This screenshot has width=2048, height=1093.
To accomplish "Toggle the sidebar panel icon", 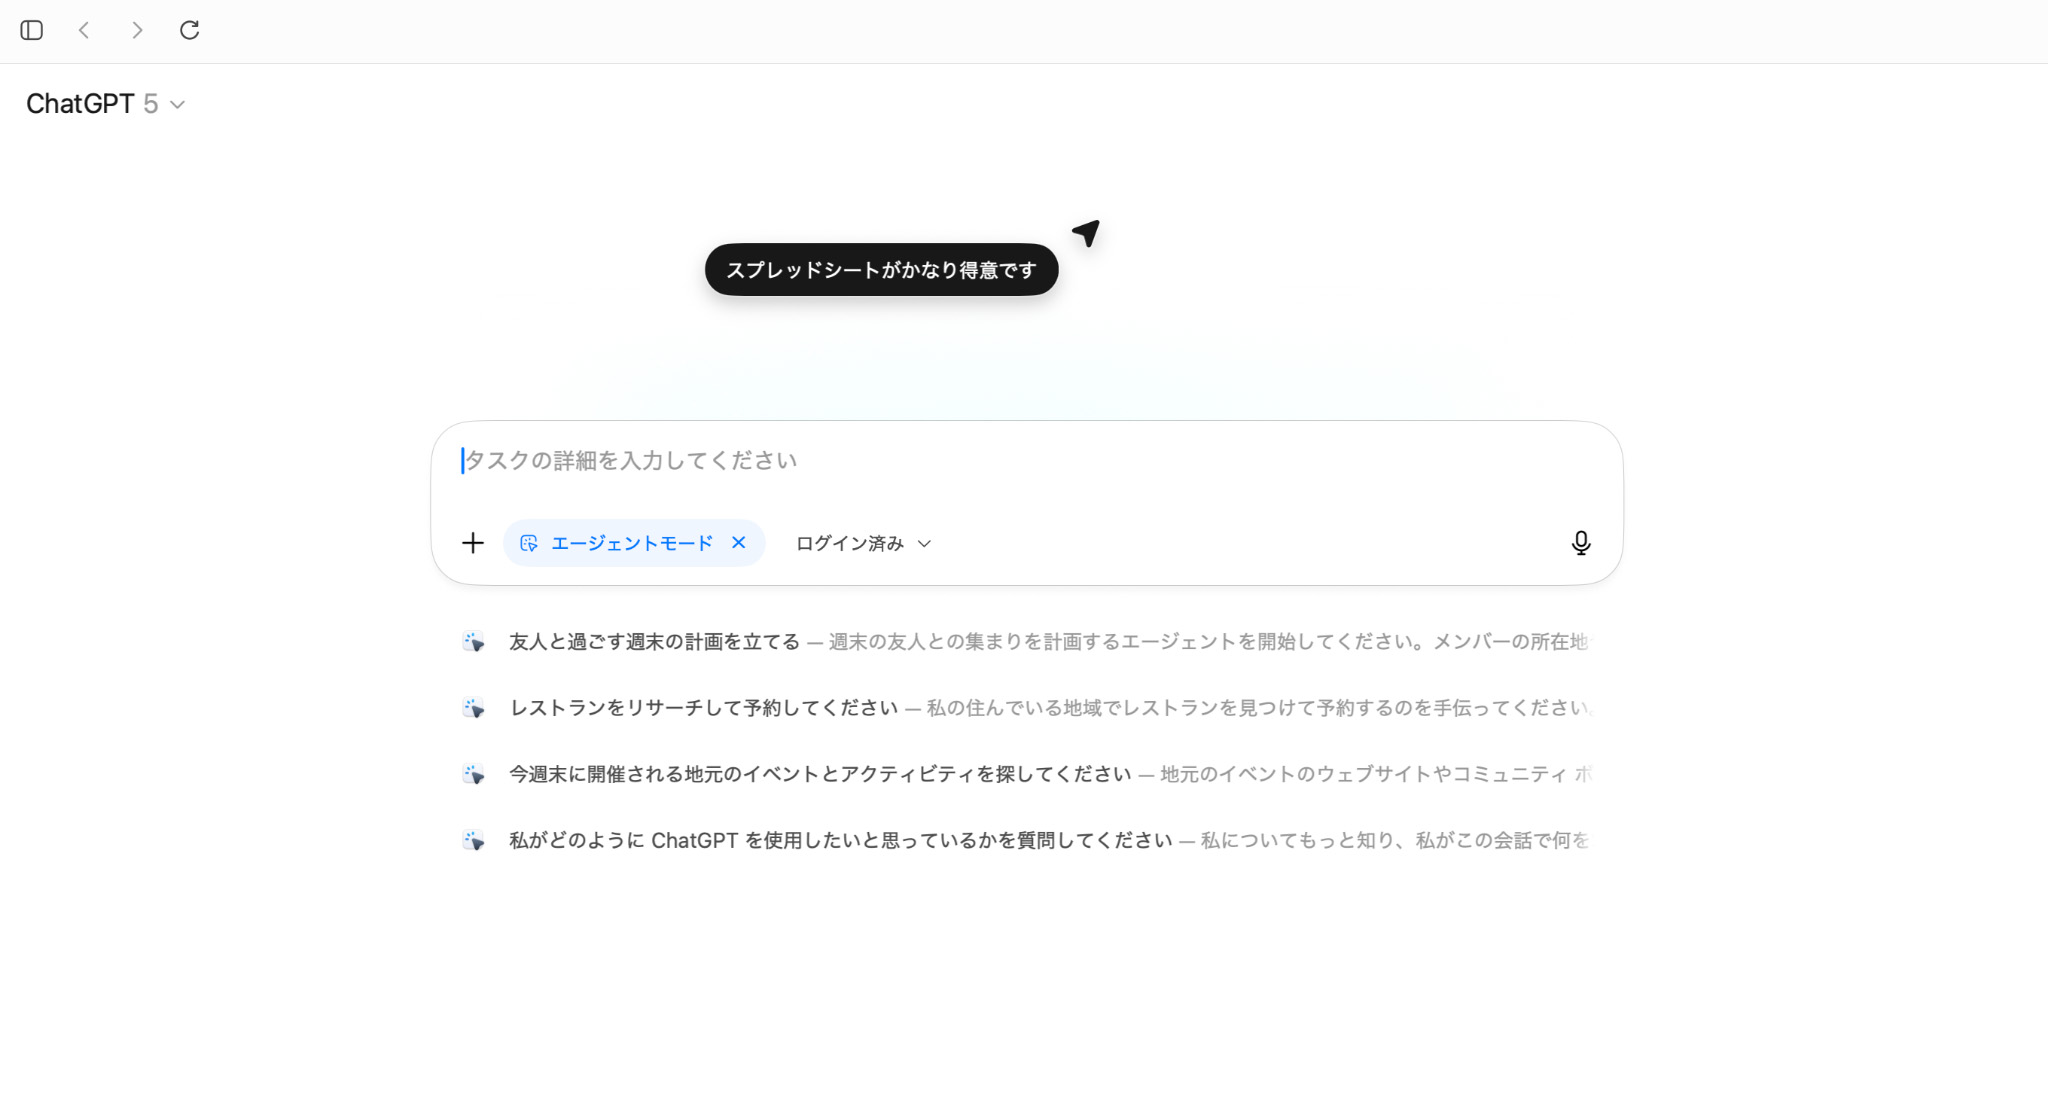I will click(32, 30).
